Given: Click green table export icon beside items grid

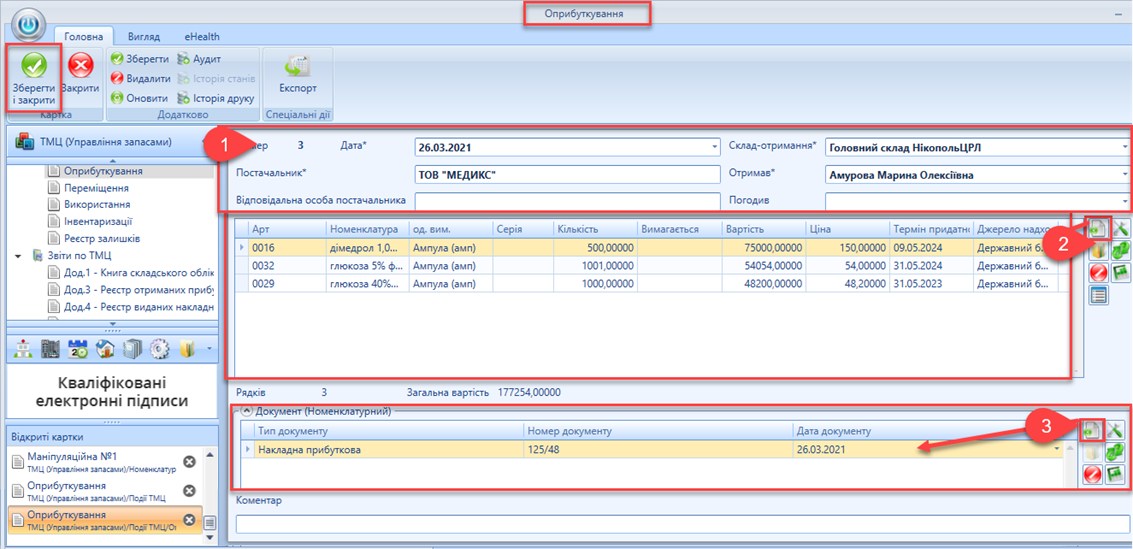Looking at the screenshot, I should (1121, 272).
